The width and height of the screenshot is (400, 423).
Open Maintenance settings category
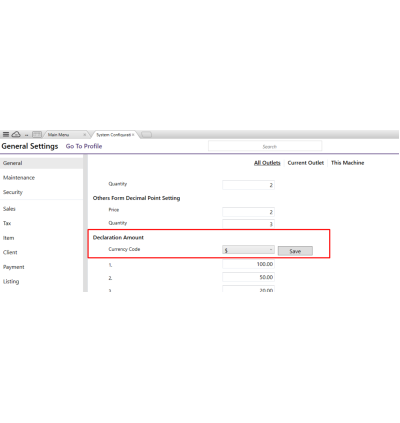point(19,178)
